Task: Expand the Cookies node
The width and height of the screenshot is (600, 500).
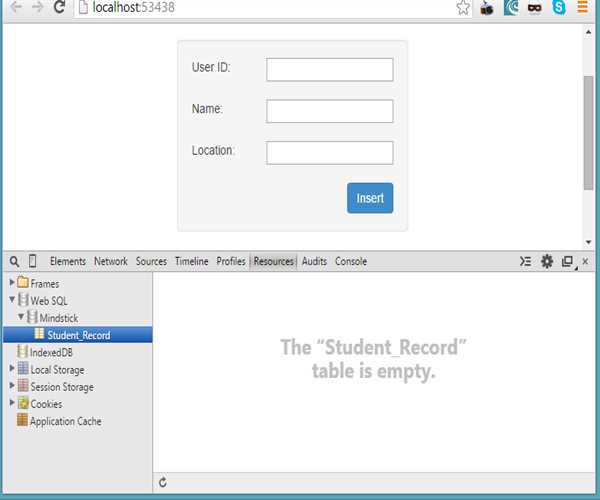Action: 12,404
